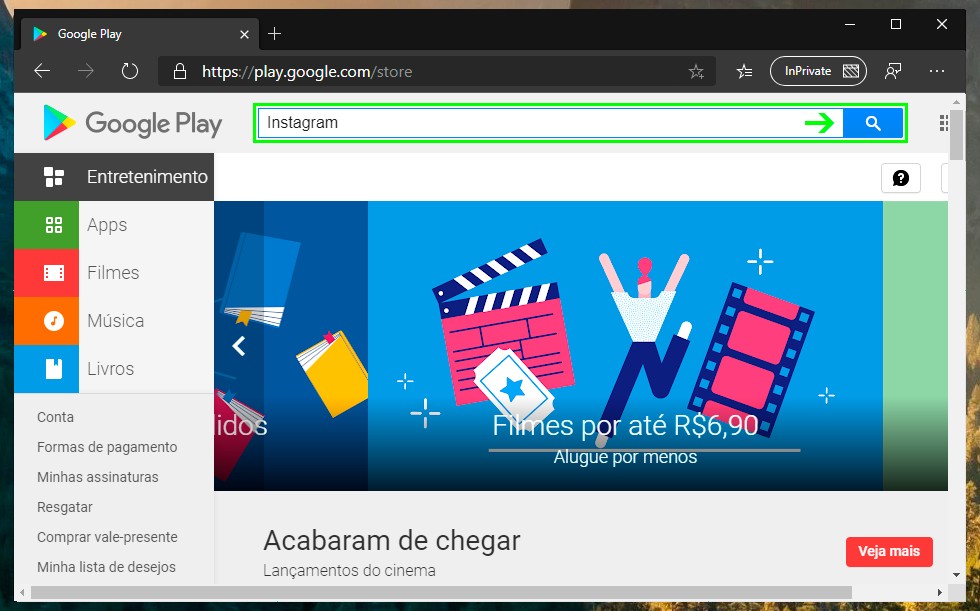Open the Música category
Image resolution: width=980 pixels, height=611 pixels.
114,321
